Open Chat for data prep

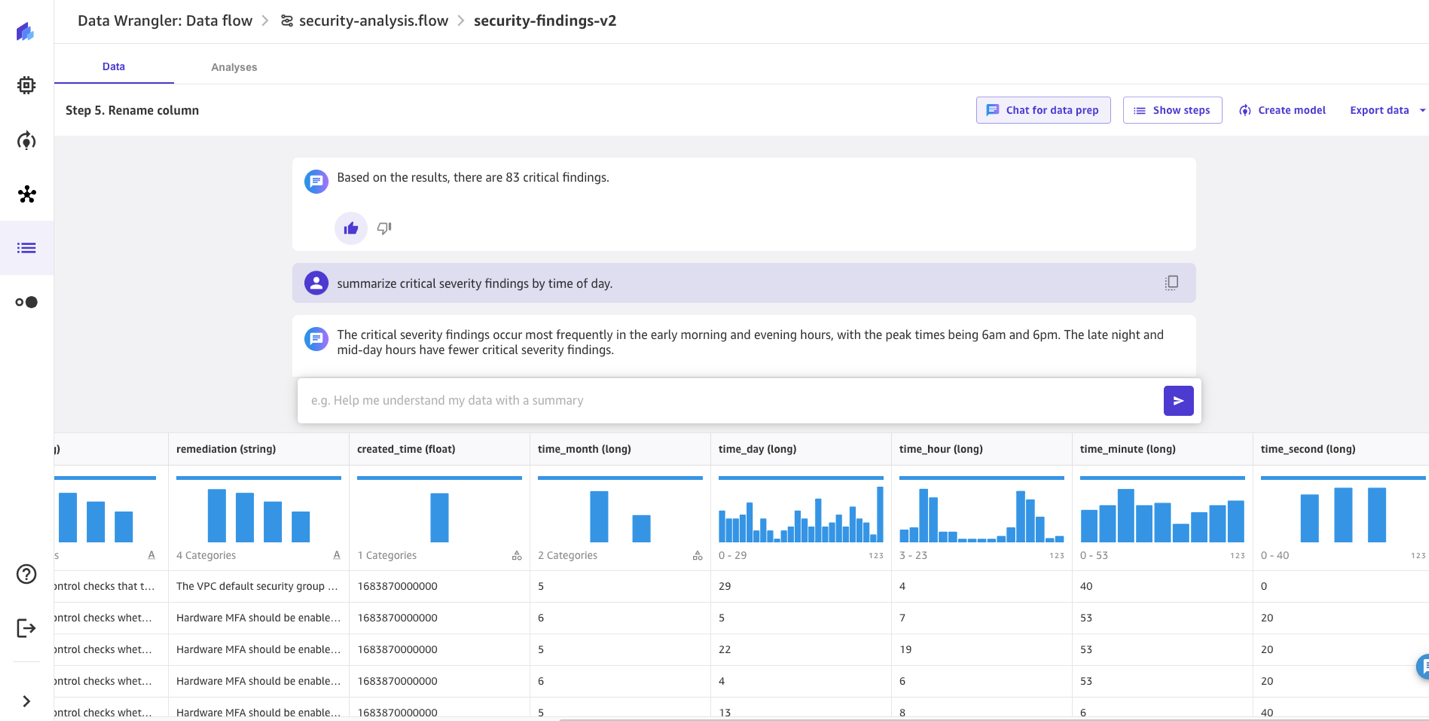[1043, 110]
